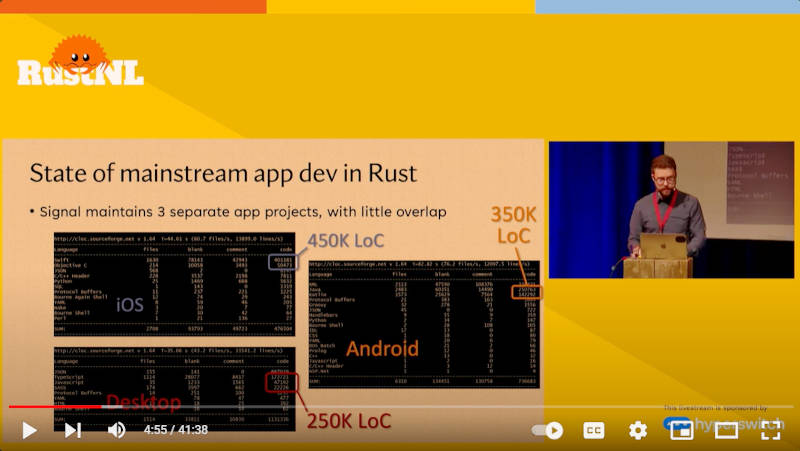Turn on closed captions
Image resolution: width=800 pixels, height=451 pixels.
point(593,431)
